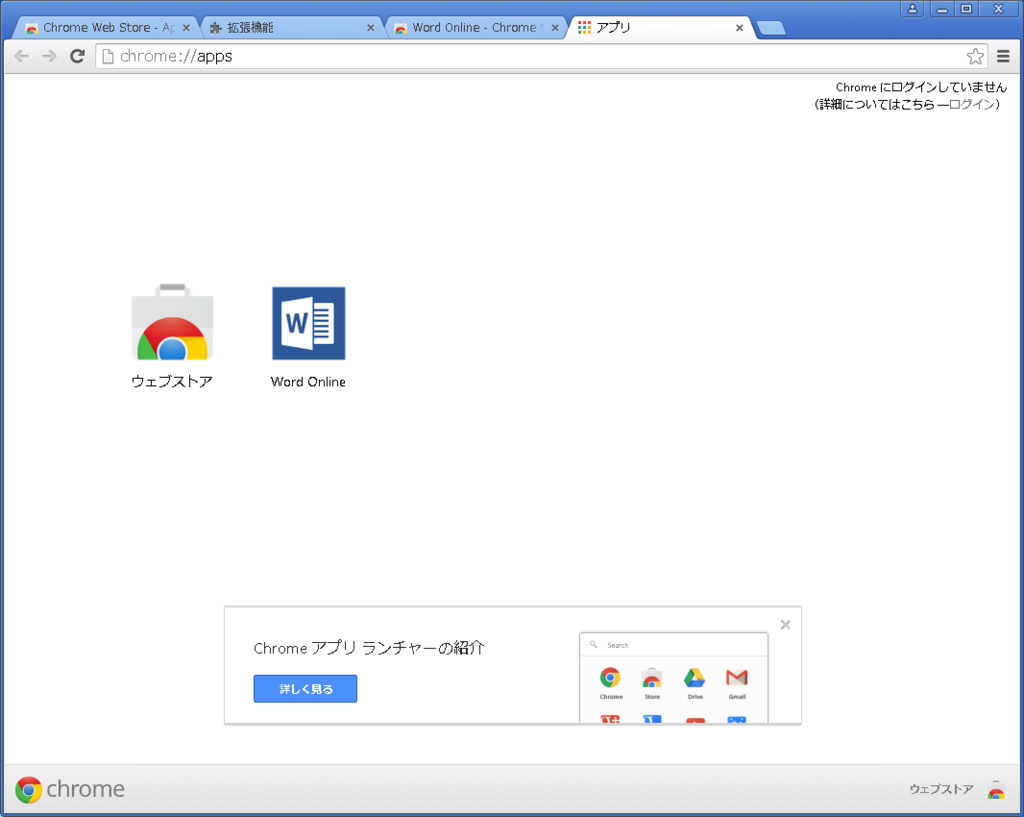
Task: Launch the Word Online app
Action: click(308, 323)
